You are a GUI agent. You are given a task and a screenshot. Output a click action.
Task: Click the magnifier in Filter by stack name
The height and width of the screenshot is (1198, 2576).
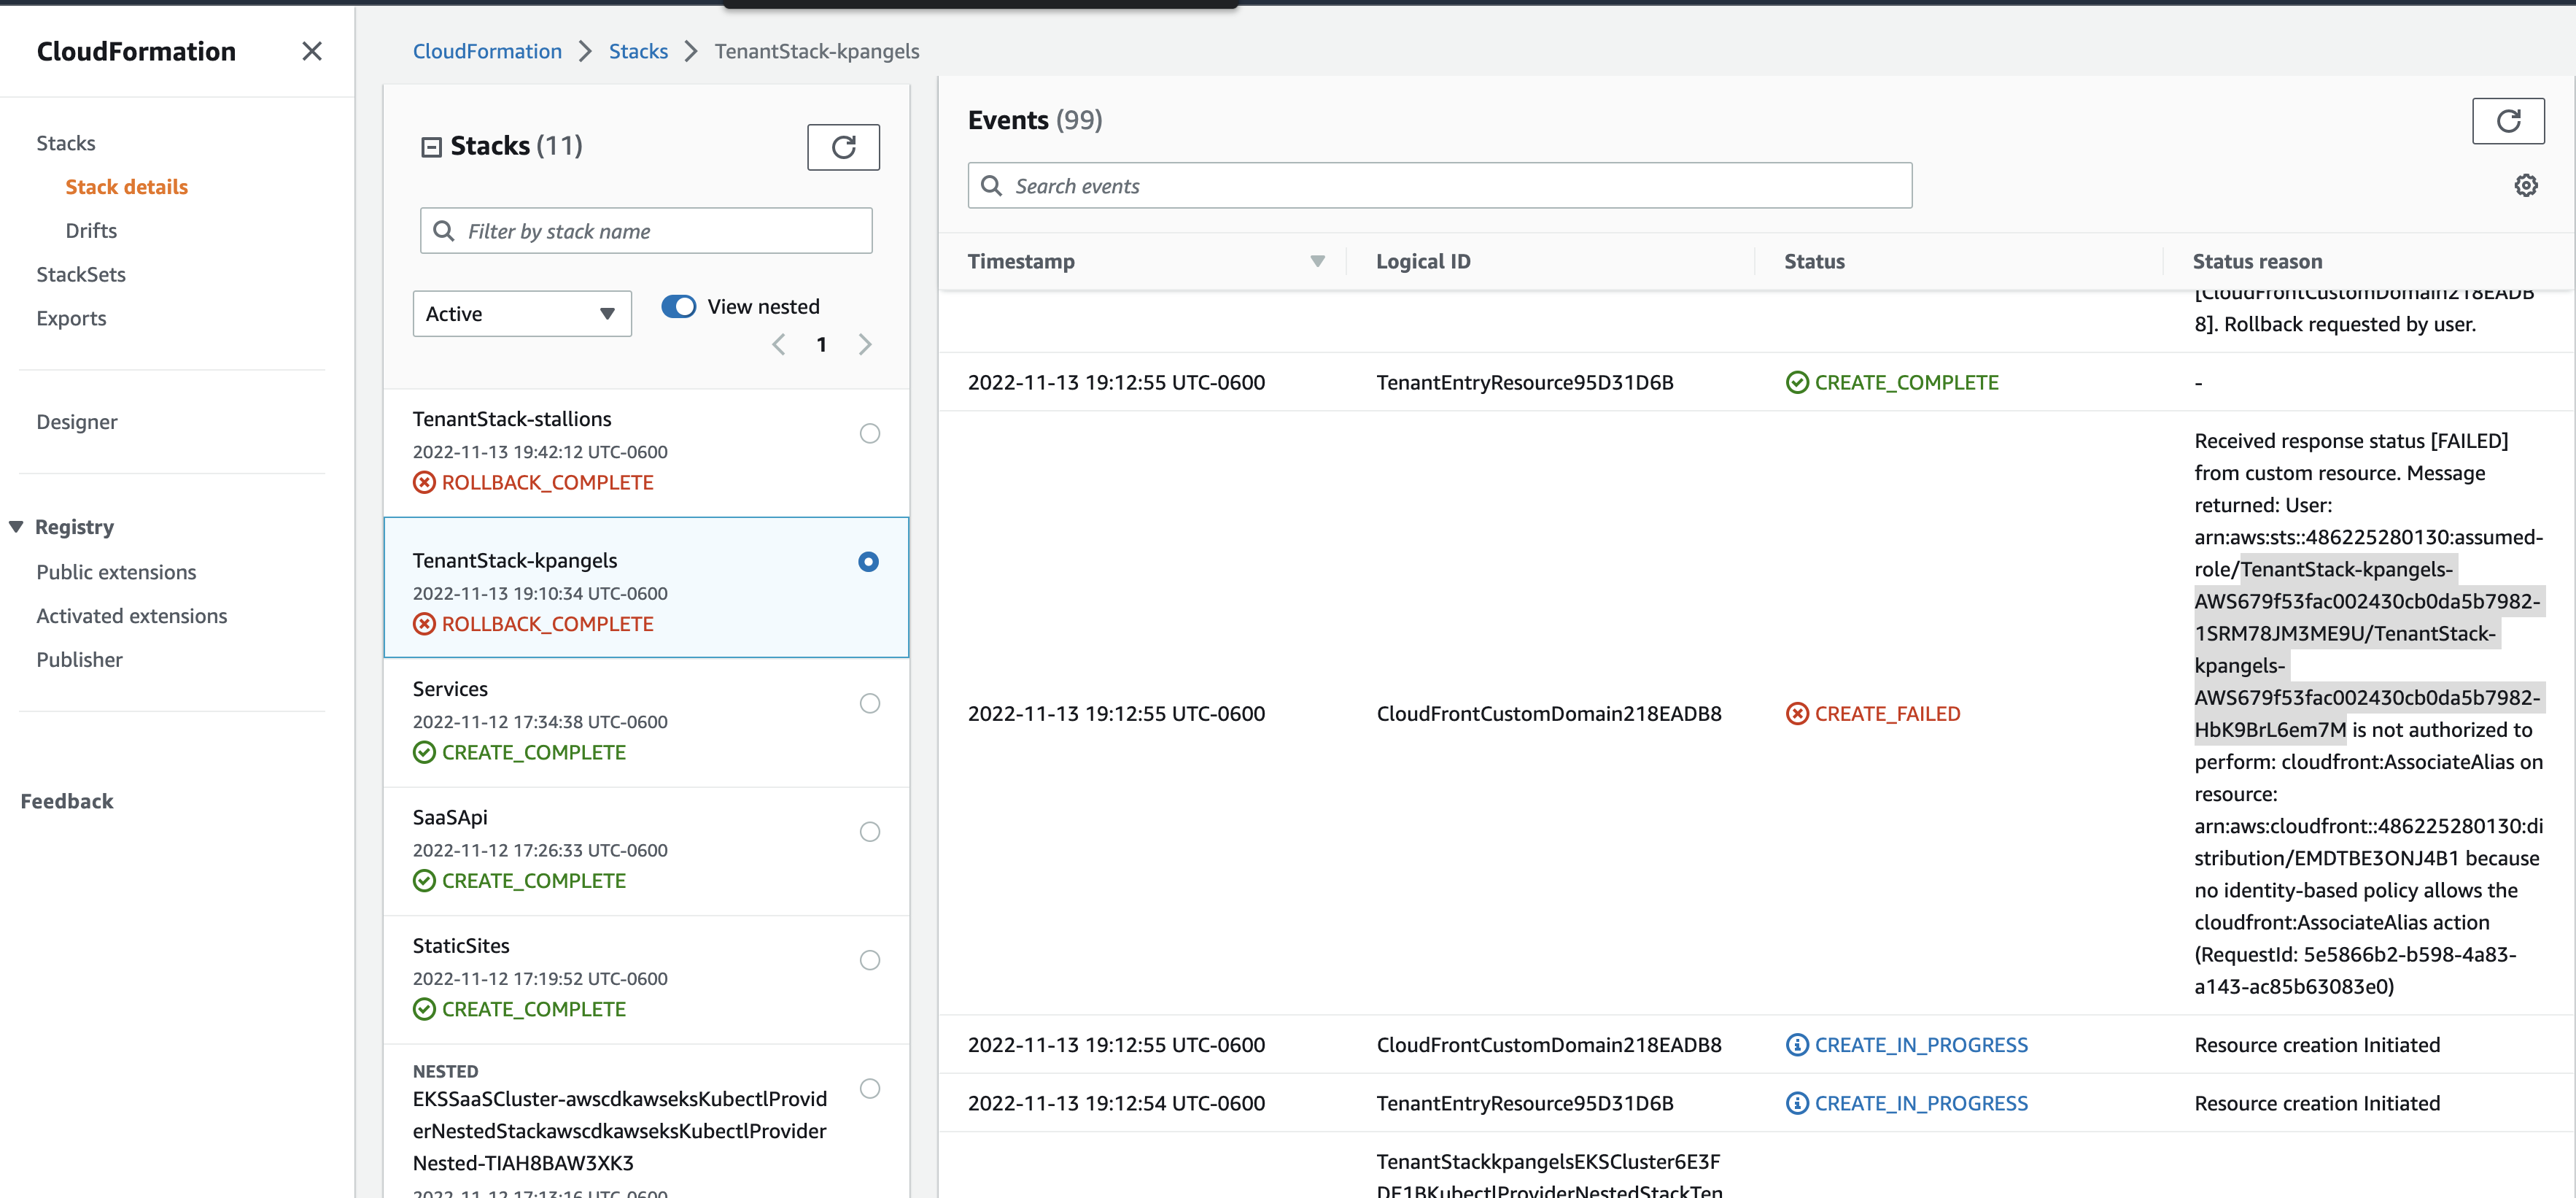click(x=445, y=231)
